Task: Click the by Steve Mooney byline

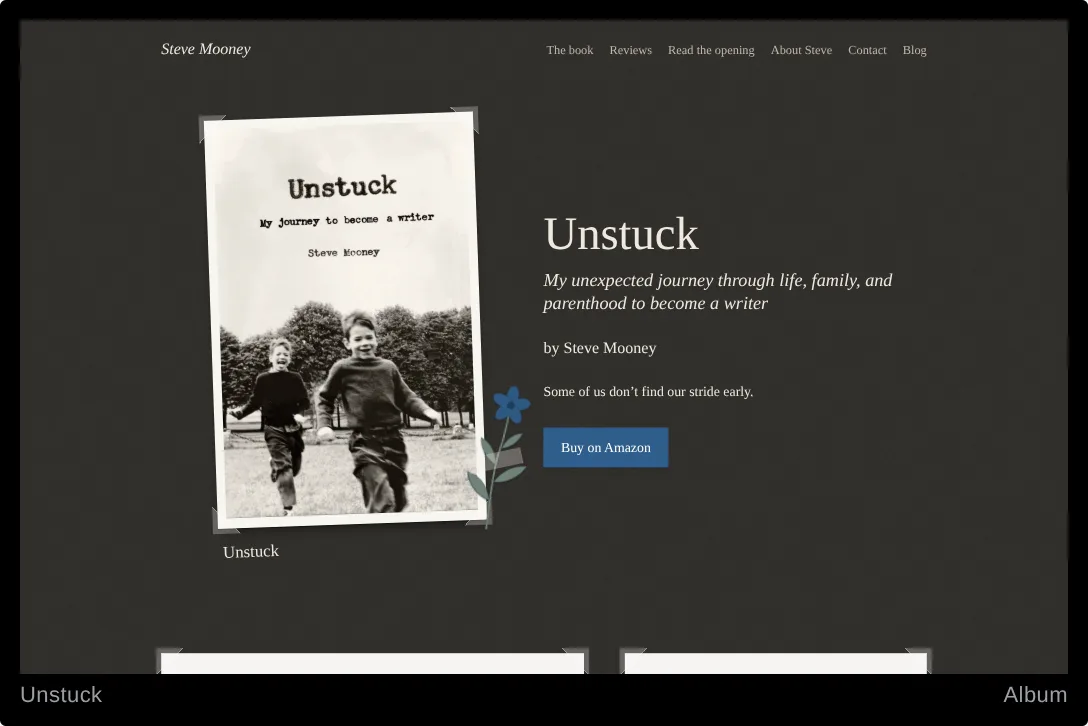Action: pyautogui.click(x=600, y=348)
